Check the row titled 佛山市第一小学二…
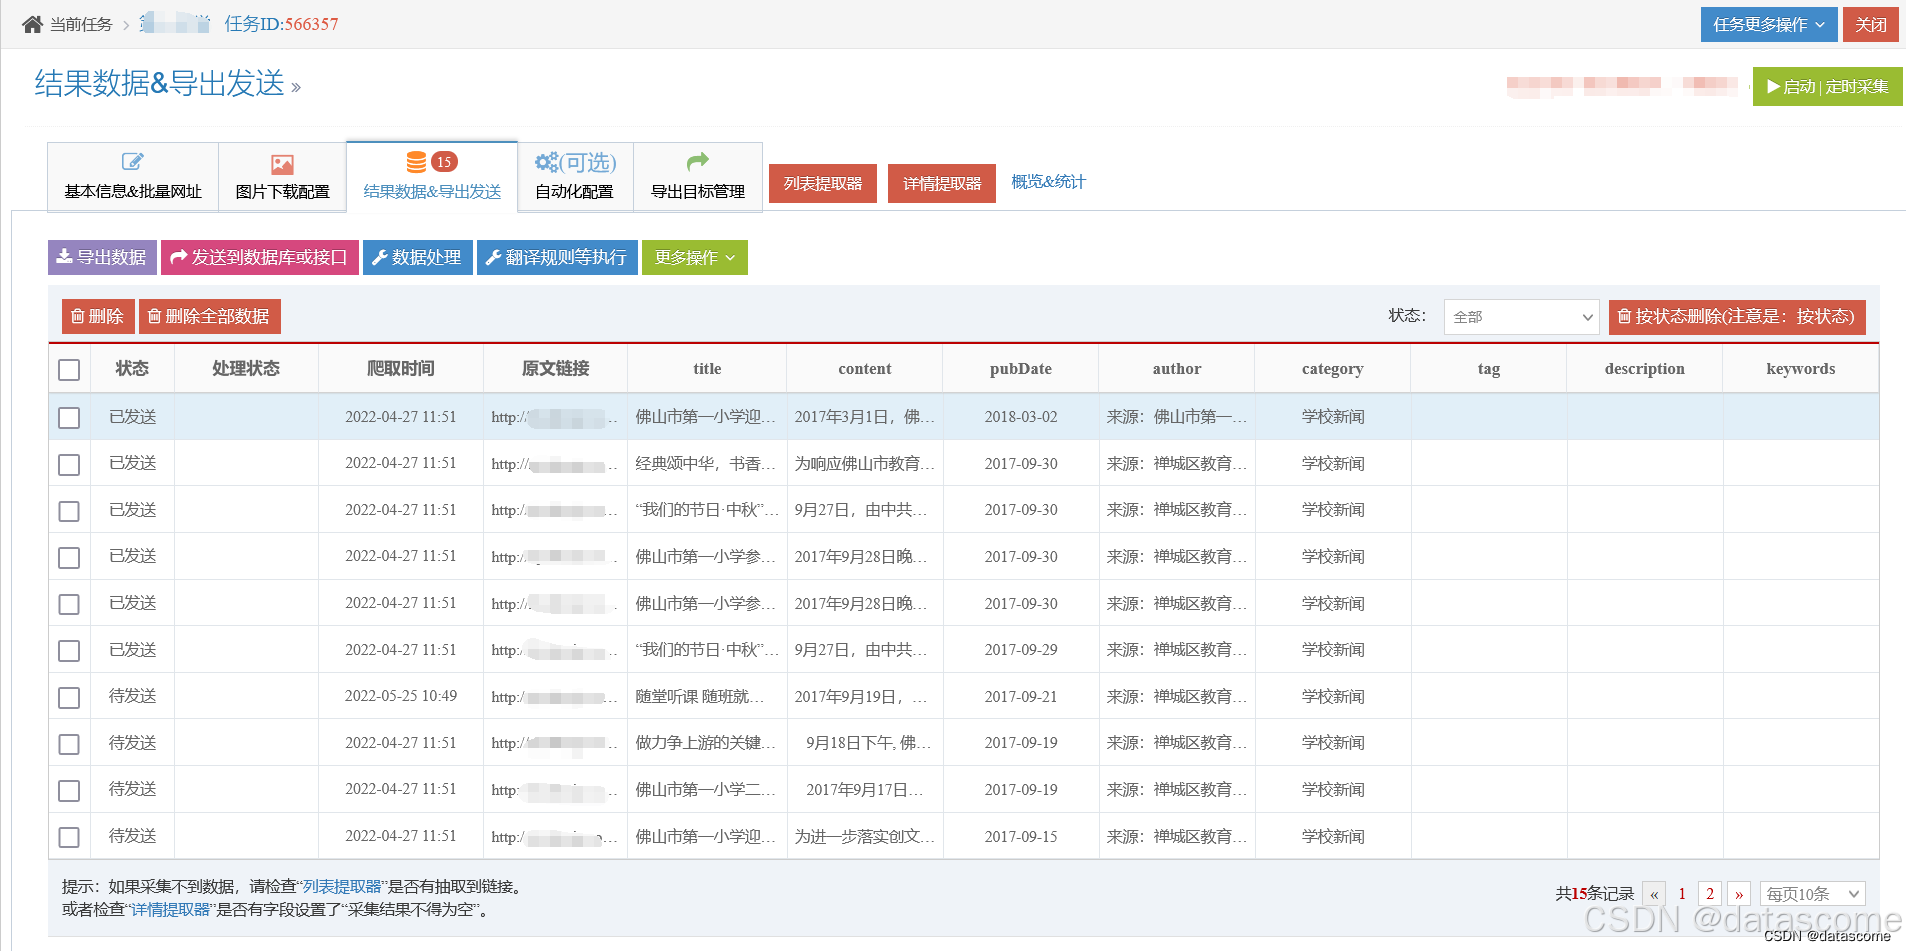 click(69, 791)
